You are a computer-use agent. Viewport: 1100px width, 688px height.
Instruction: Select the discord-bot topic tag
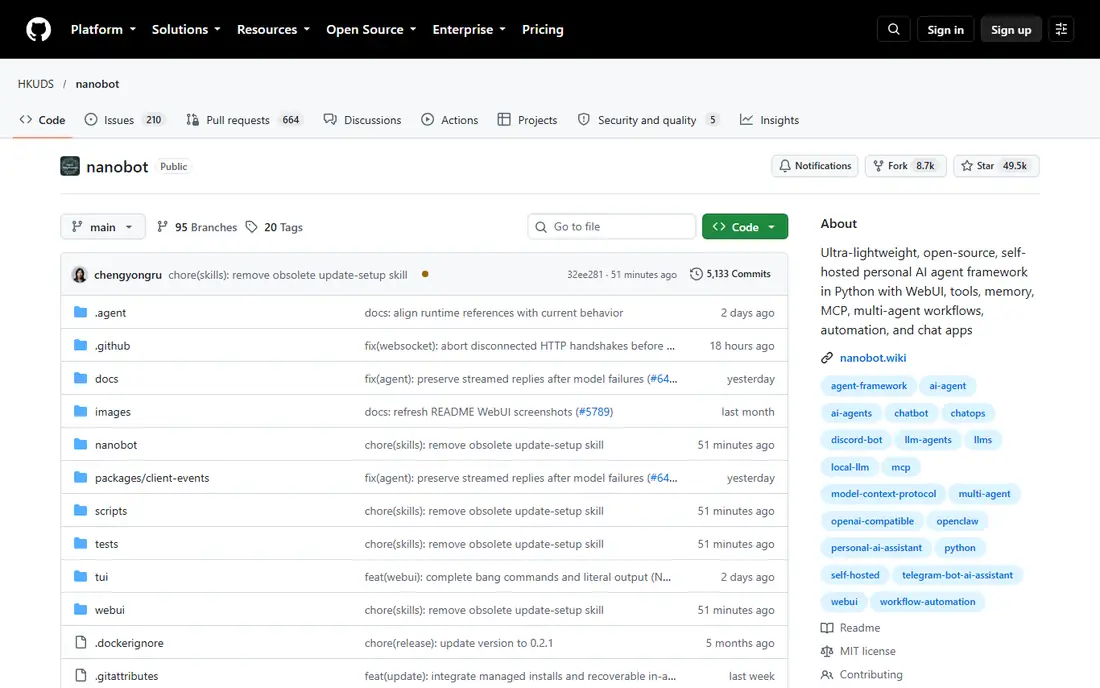(x=857, y=440)
